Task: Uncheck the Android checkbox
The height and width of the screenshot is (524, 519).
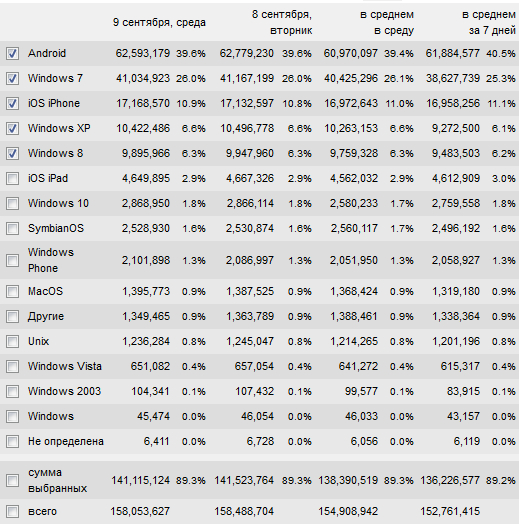Action: point(12,53)
